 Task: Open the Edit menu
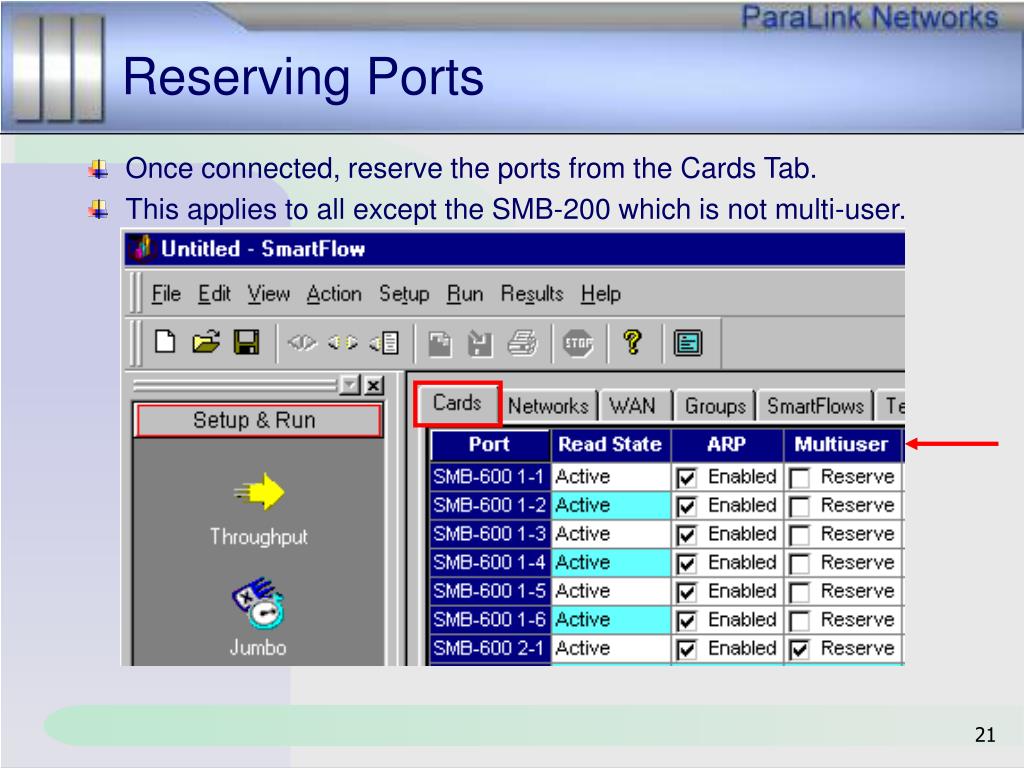[214, 294]
